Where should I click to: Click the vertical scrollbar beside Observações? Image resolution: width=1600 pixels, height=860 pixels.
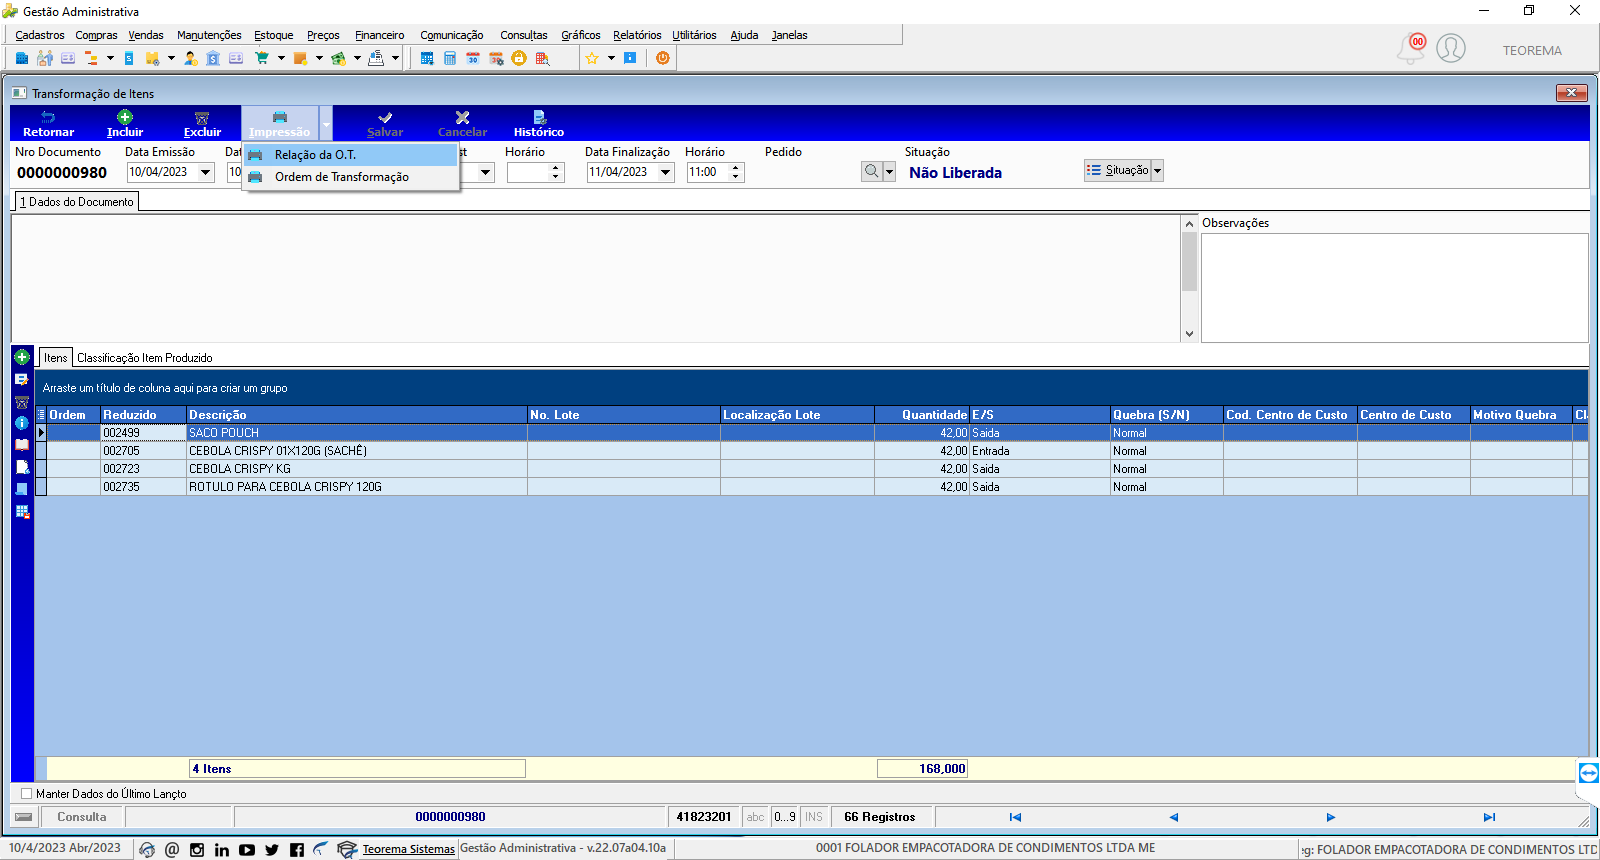(1189, 279)
